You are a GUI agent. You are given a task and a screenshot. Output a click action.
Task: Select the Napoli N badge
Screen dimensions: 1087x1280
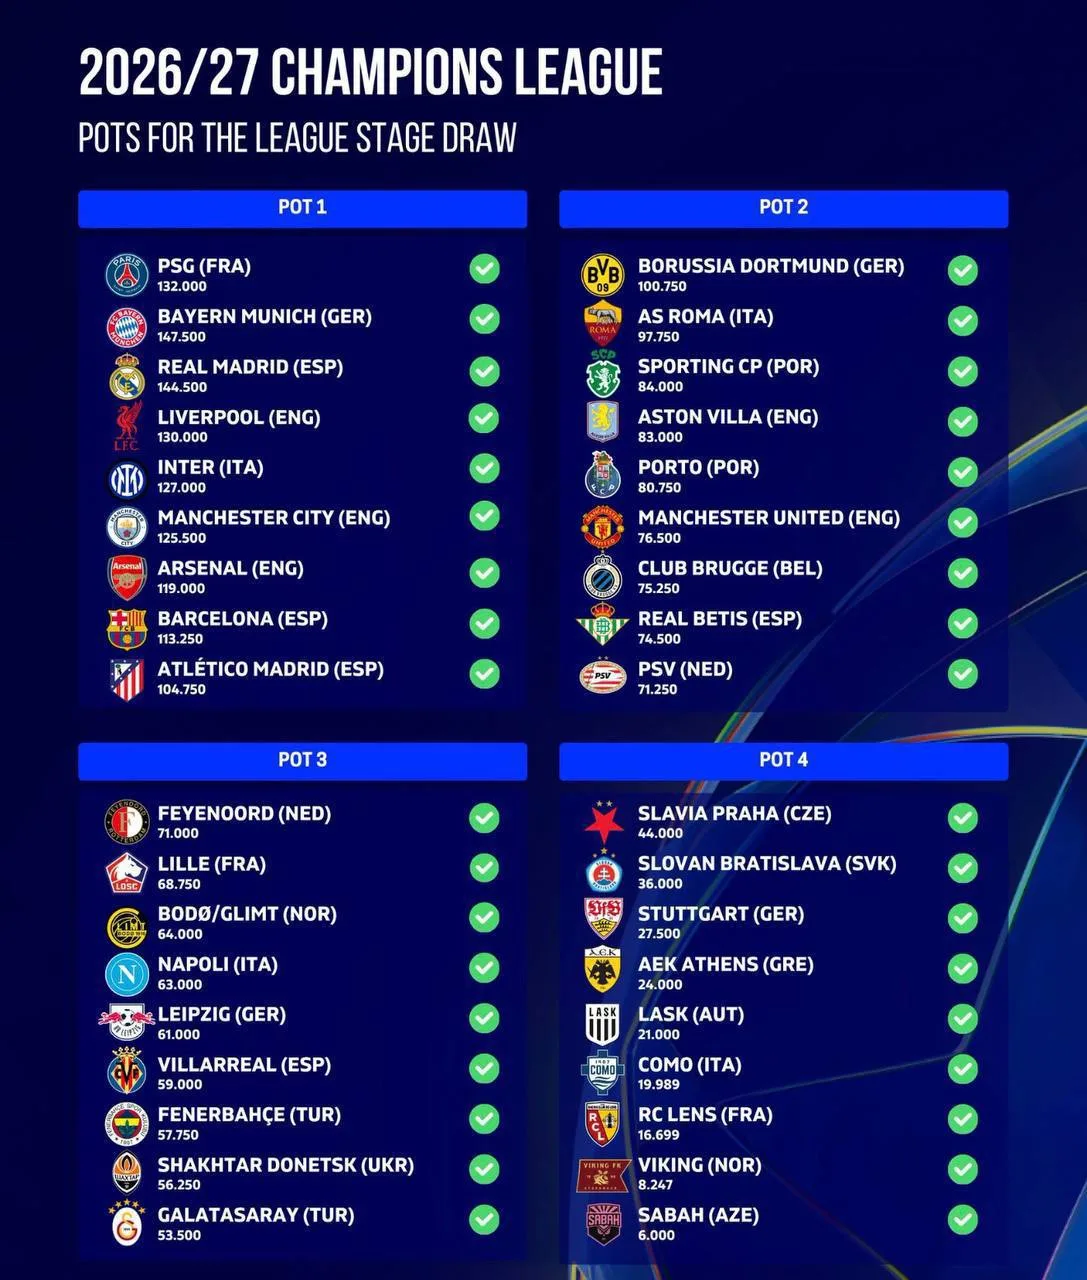click(x=127, y=973)
